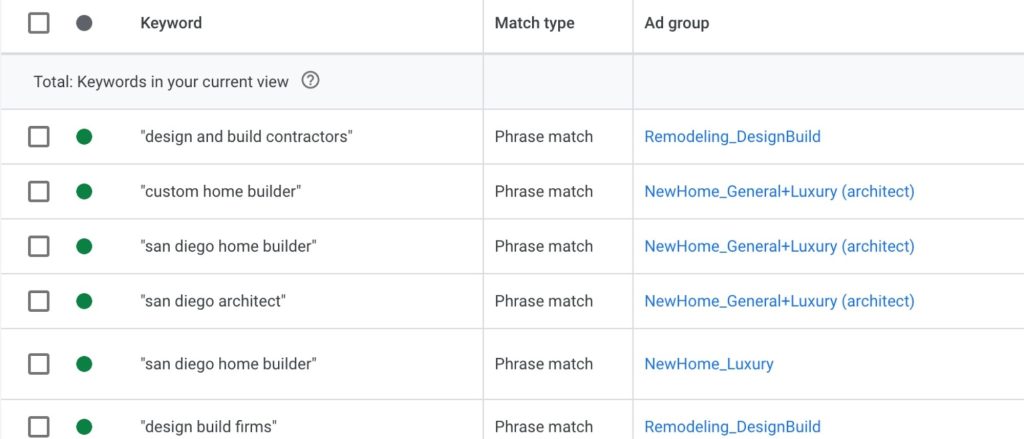The image size is (1024, 439).
Task: Check the "design build firms" row checkbox
Action: 39,427
